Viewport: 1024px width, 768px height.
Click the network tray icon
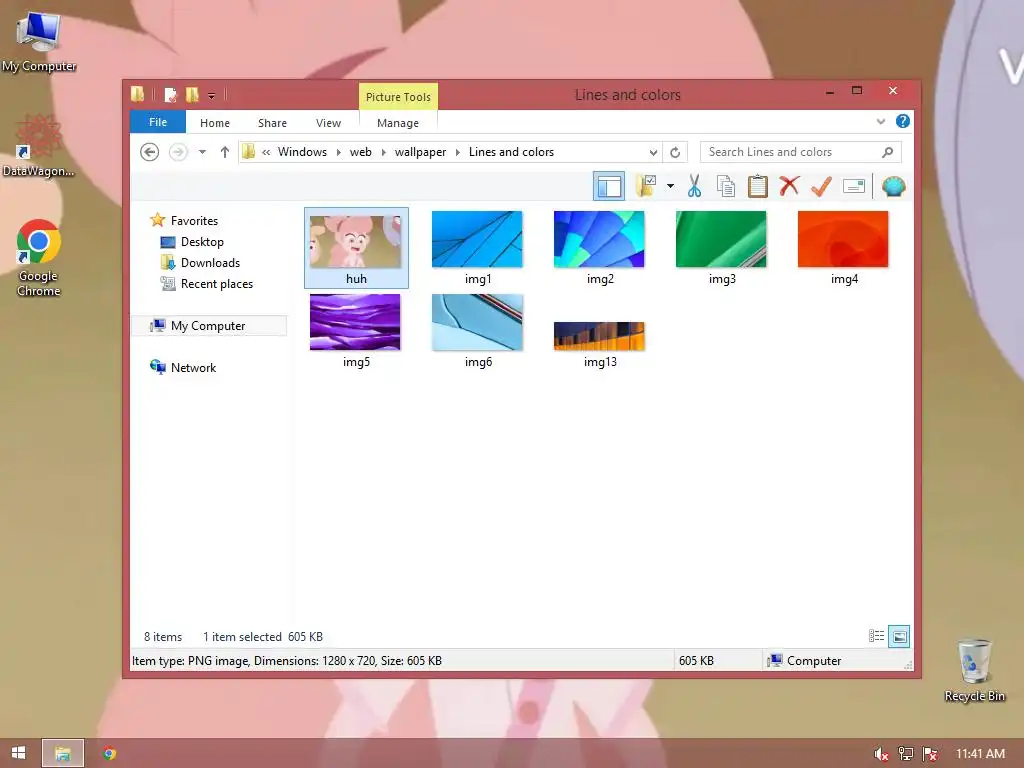tap(905, 754)
